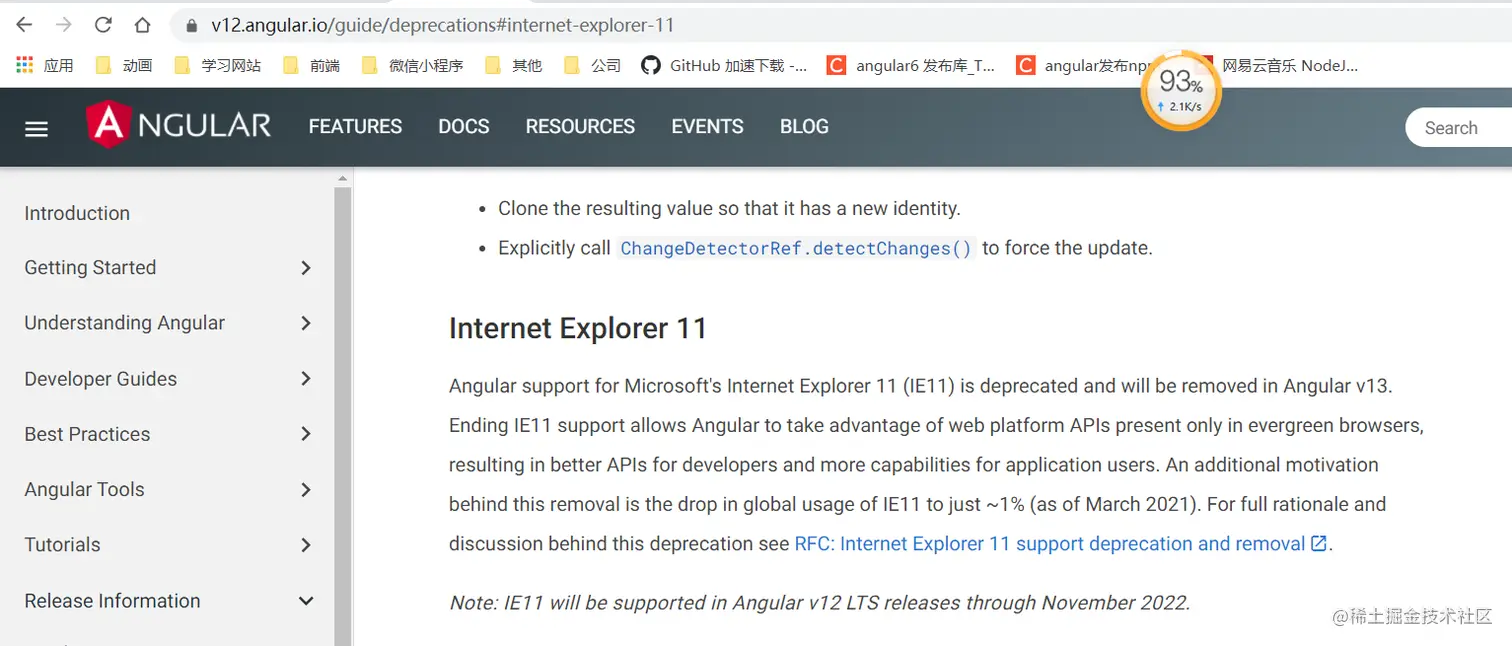Open the GitHub 加速下载 bookmark
The image size is (1512, 646).
point(724,65)
